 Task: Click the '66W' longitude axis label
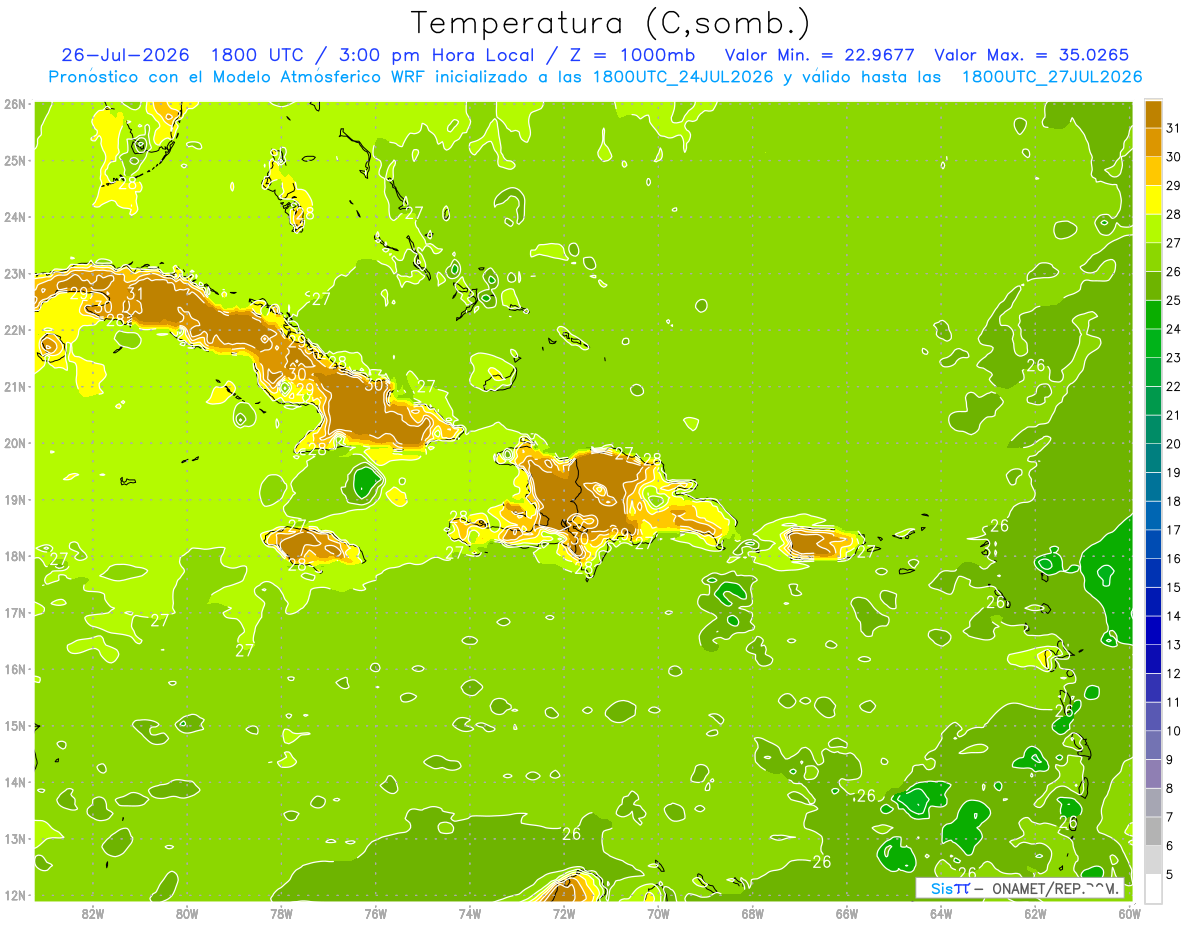847,913
